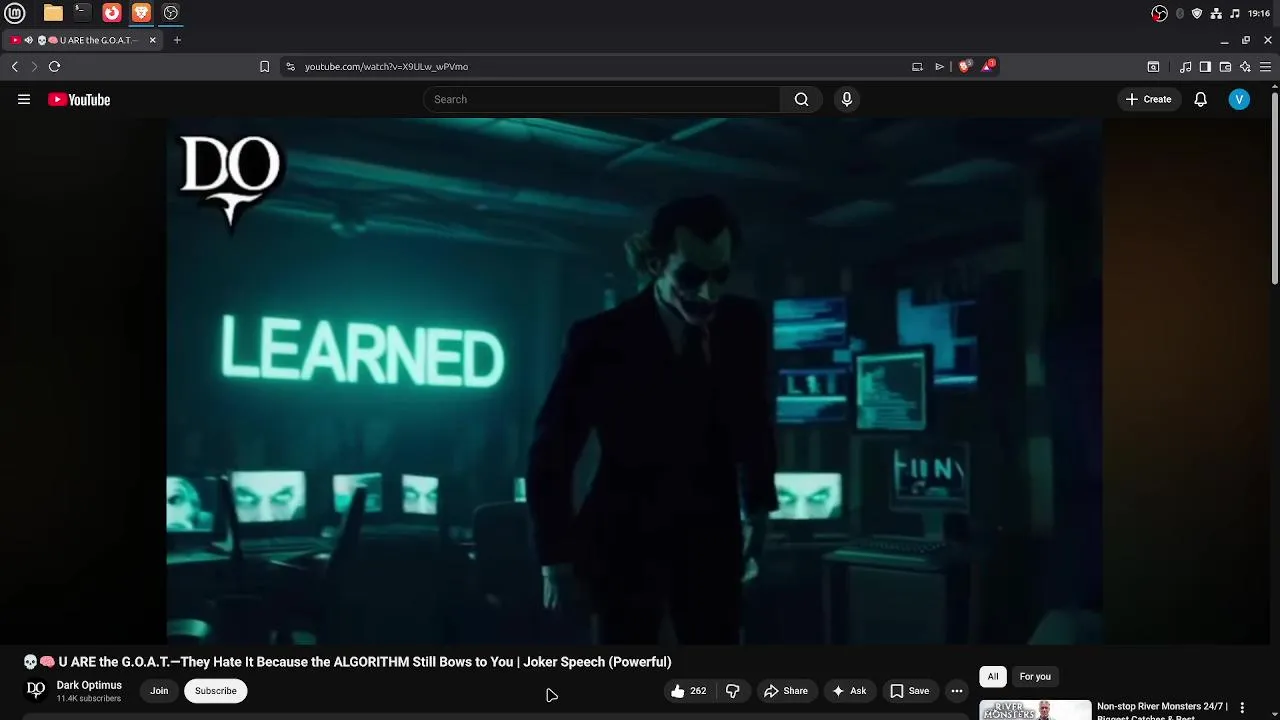This screenshot has height=720, width=1280.
Task: Click the Brave send arrow icon
Action: coord(939,67)
